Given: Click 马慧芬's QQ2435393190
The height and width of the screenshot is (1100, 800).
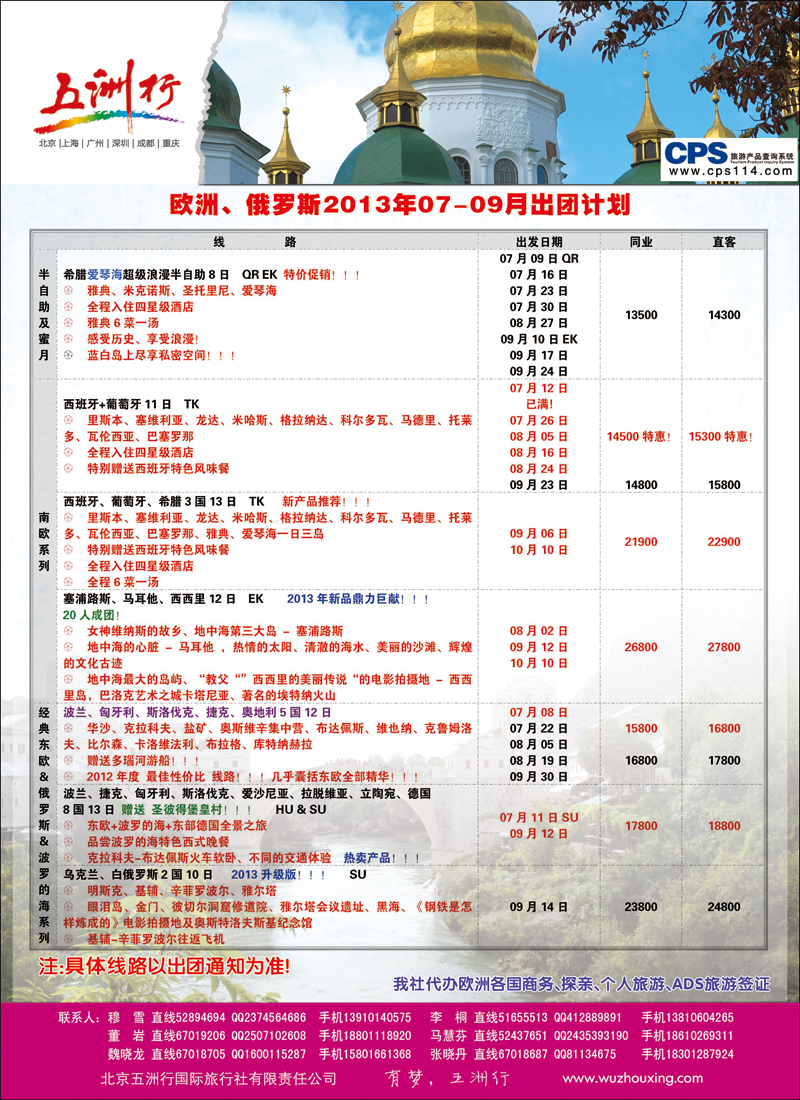Looking at the screenshot, I should coord(591,1035).
